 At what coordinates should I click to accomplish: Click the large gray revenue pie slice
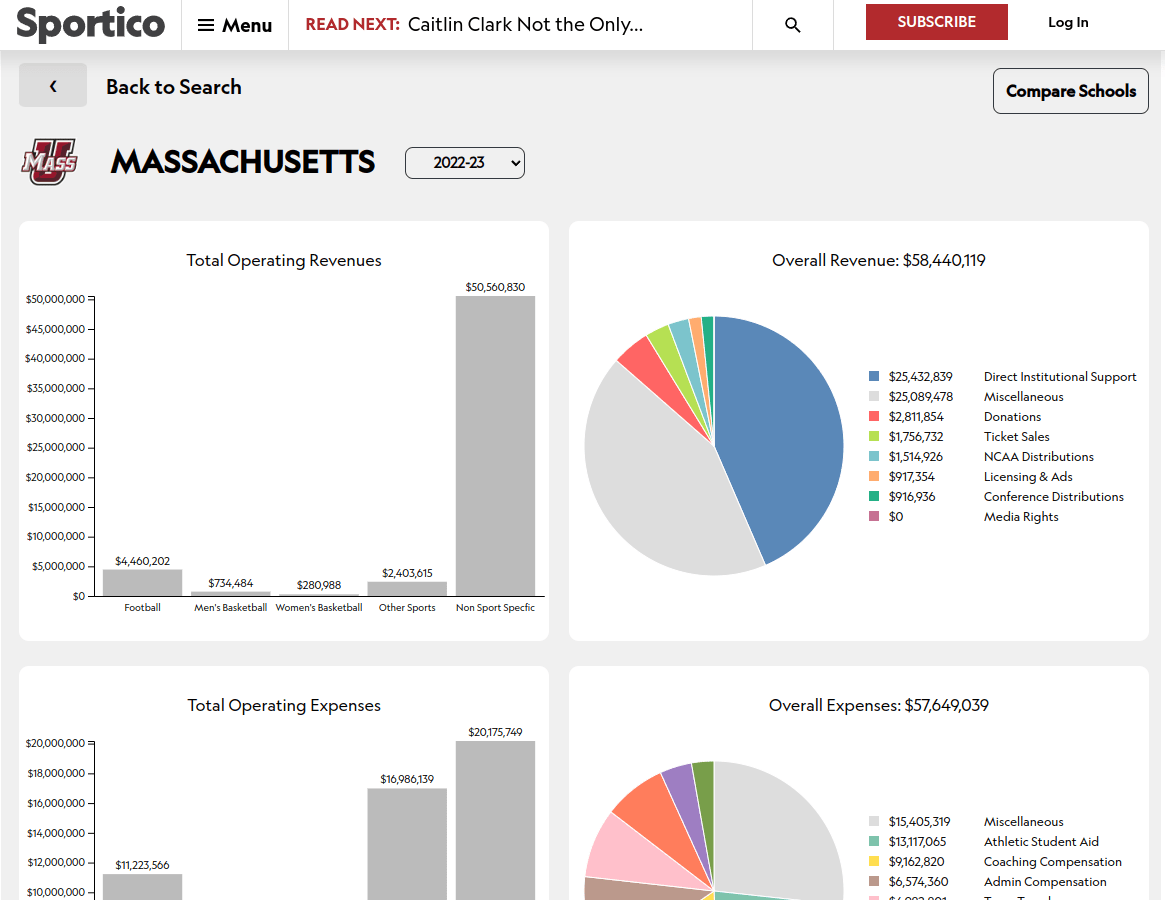coord(654,491)
